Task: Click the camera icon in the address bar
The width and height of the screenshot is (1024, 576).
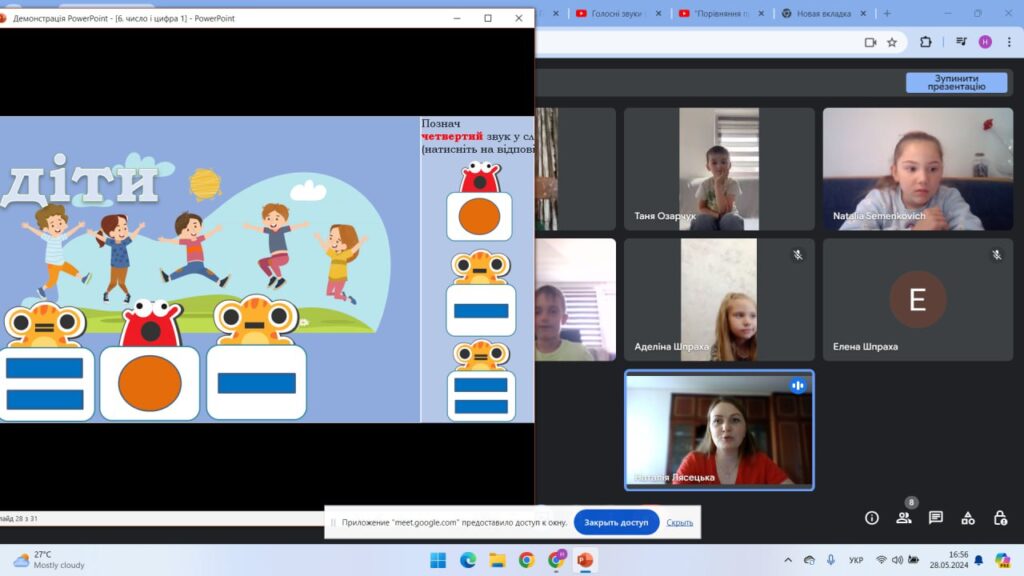Action: [870, 42]
